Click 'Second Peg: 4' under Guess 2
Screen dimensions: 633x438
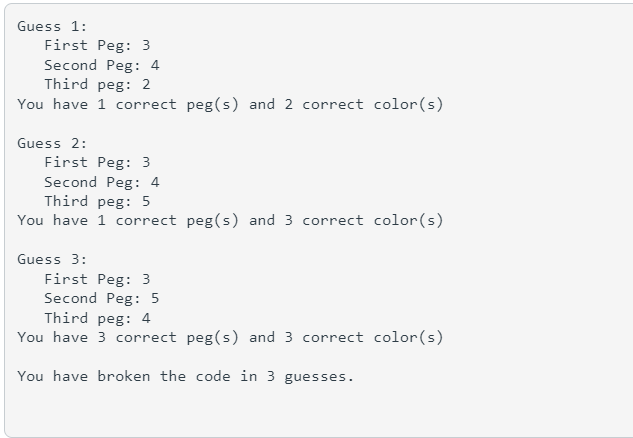point(102,182)
